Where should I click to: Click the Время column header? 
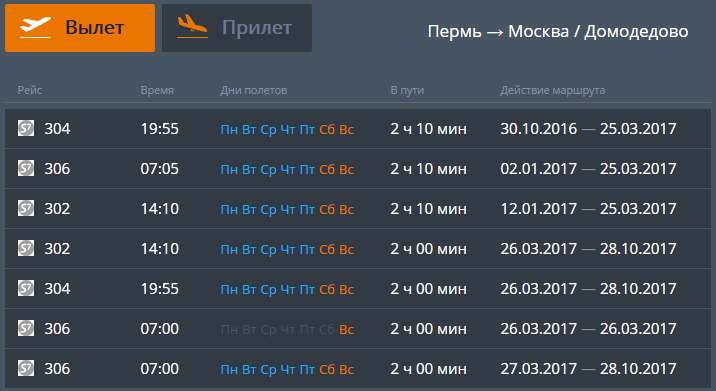click(x=157, y=90)
